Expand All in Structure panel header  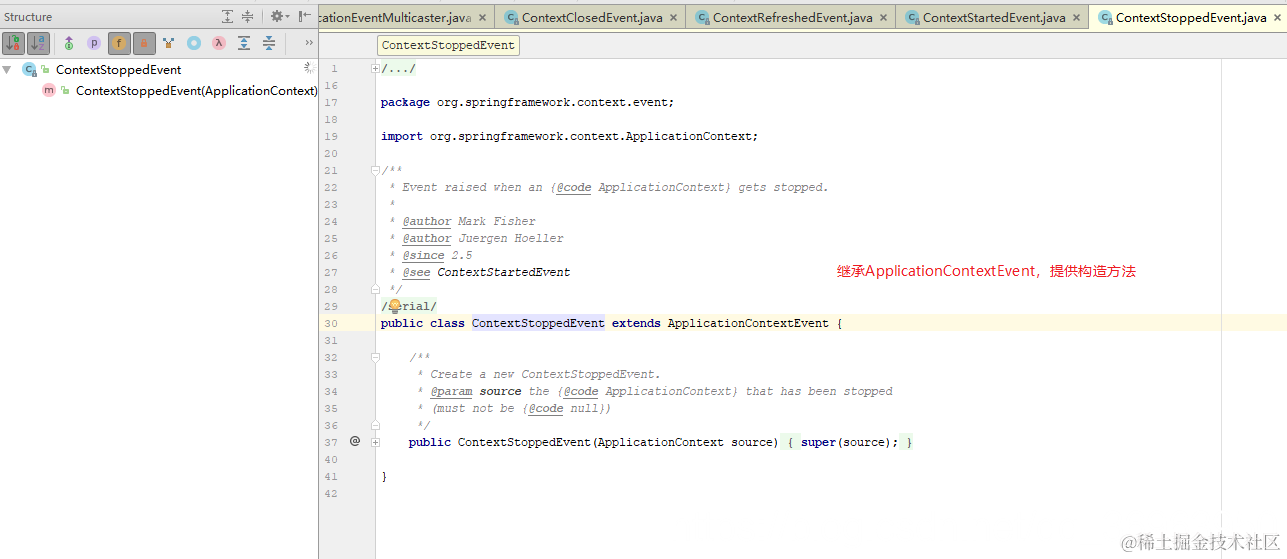(228, 16)
